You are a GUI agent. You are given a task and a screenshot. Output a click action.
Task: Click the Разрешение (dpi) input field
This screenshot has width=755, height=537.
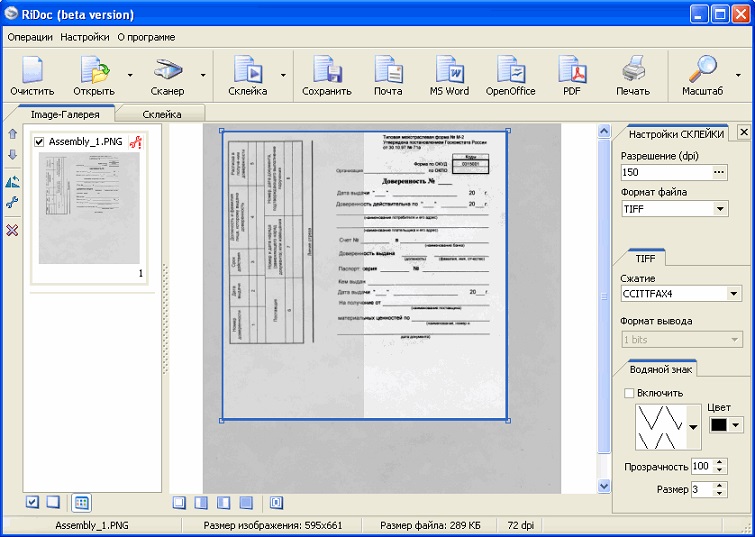click(x=667, y=172)
